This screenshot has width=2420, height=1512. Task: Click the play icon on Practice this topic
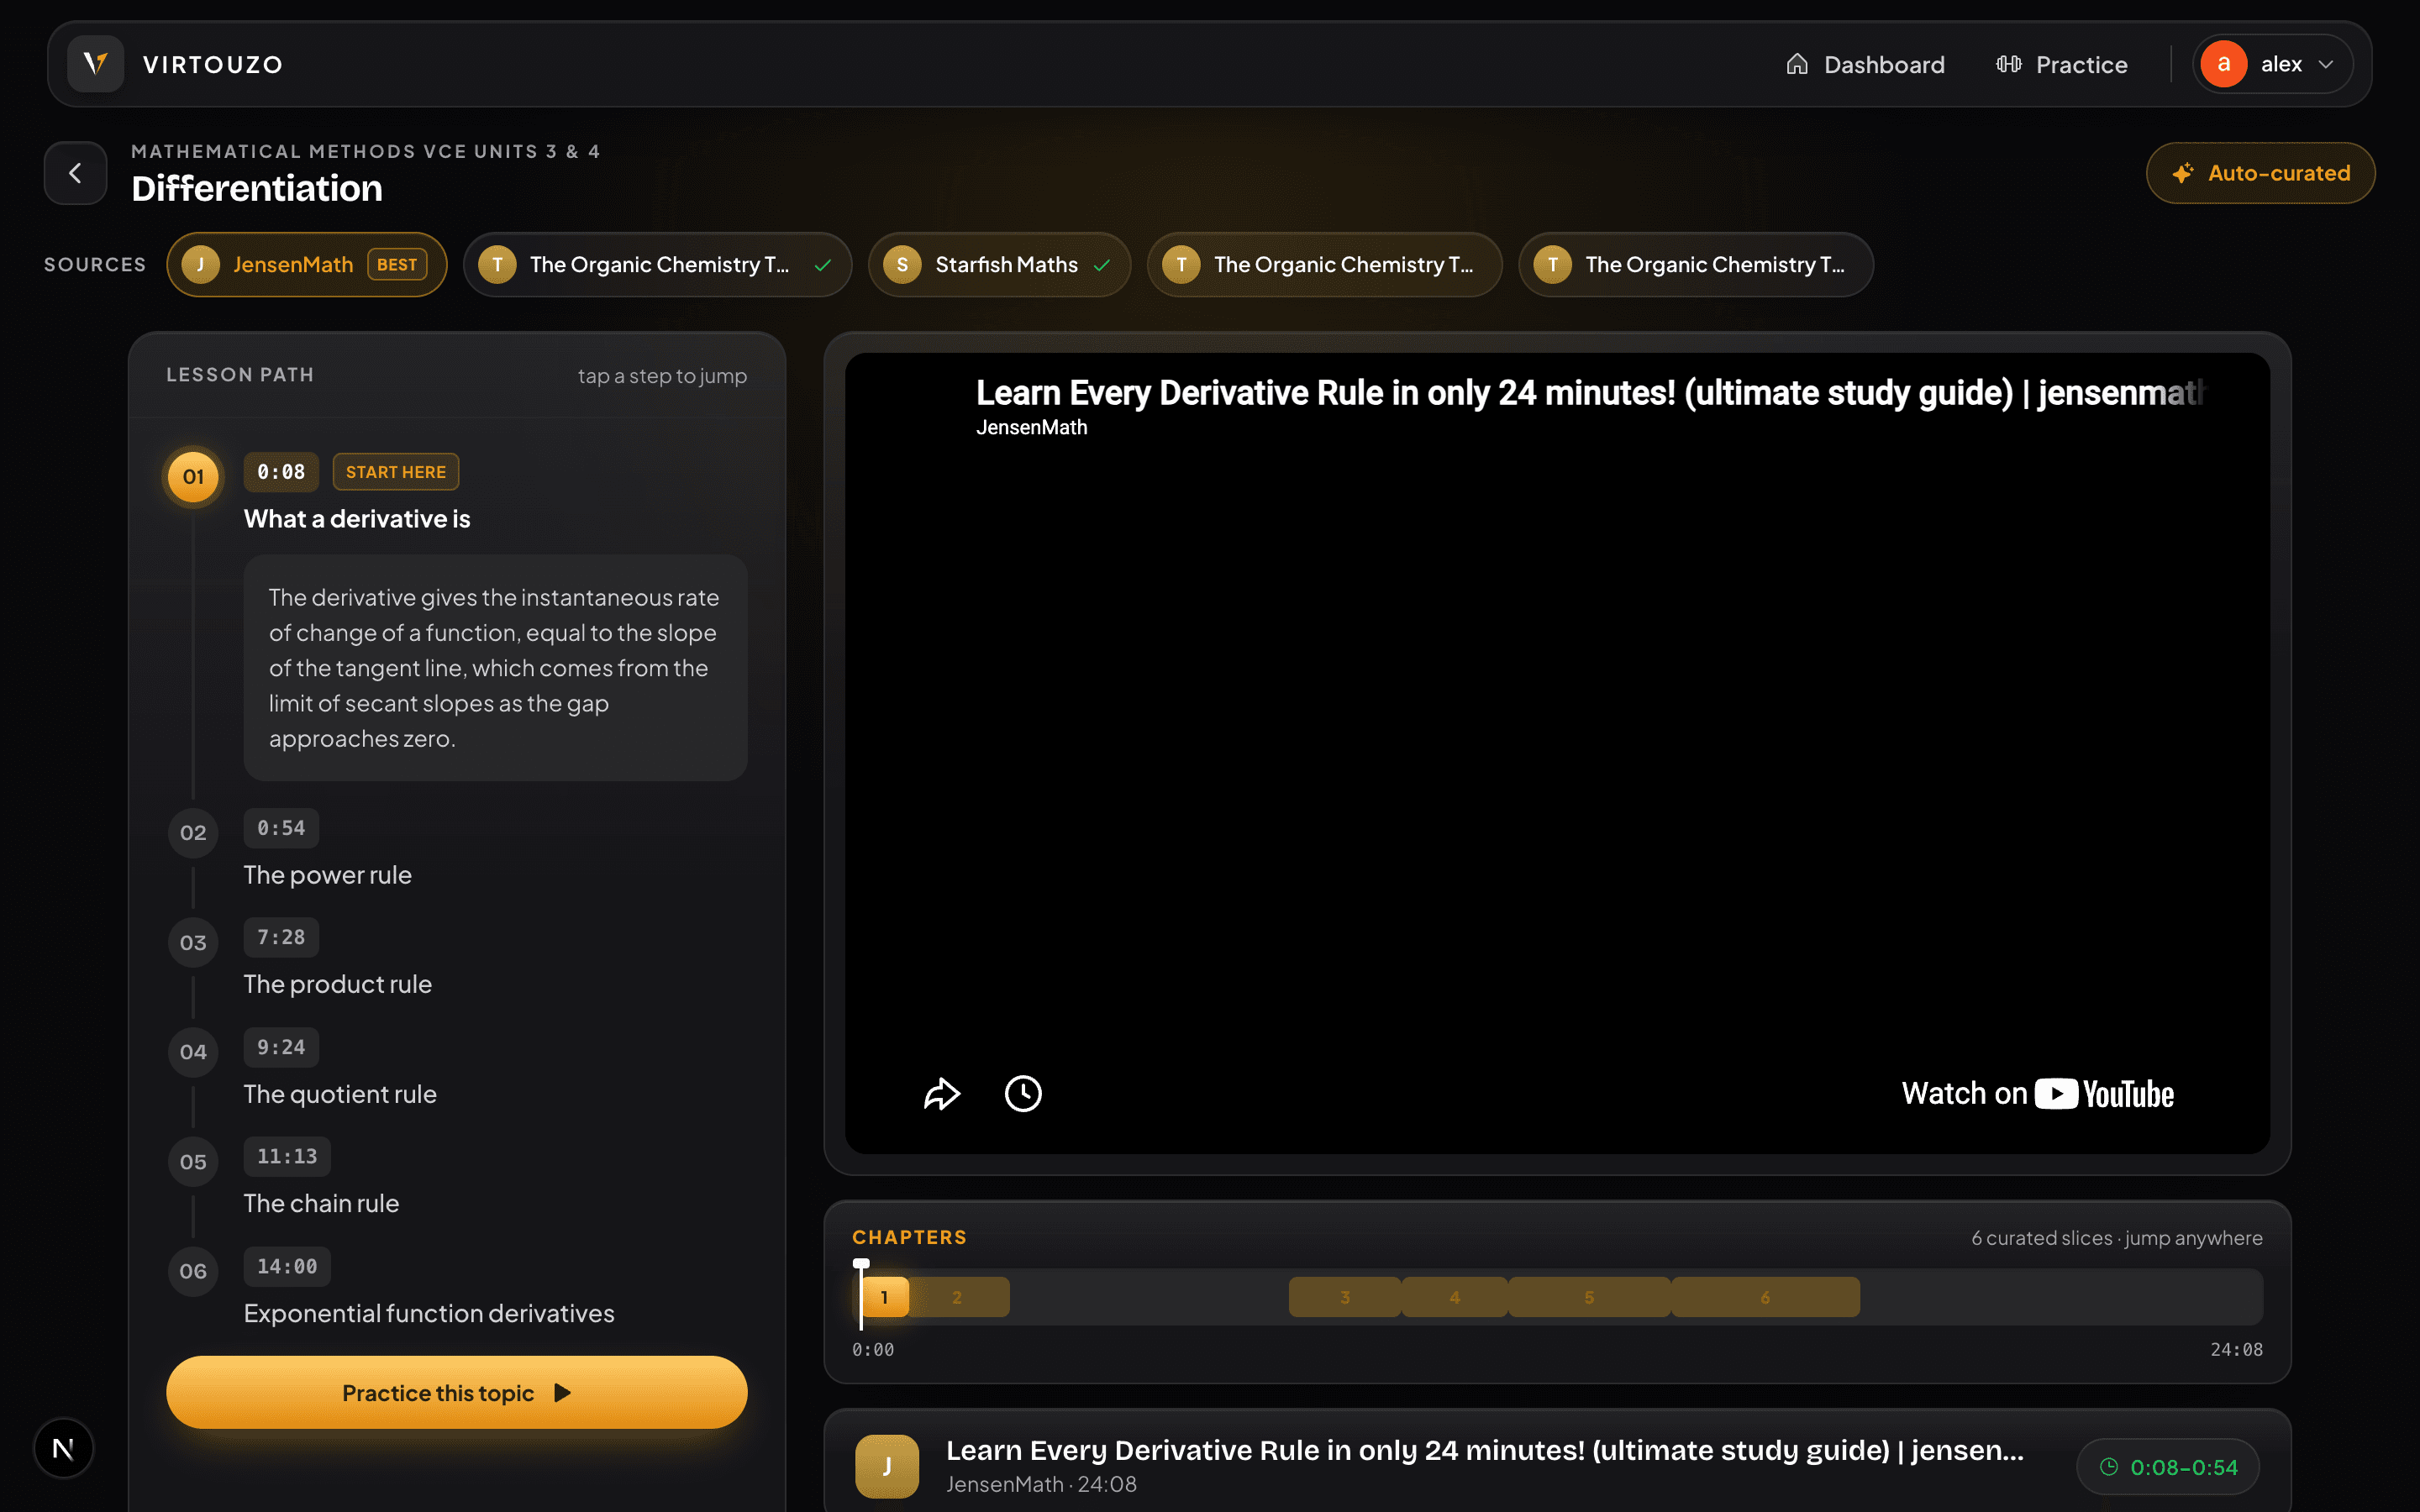562,1393
